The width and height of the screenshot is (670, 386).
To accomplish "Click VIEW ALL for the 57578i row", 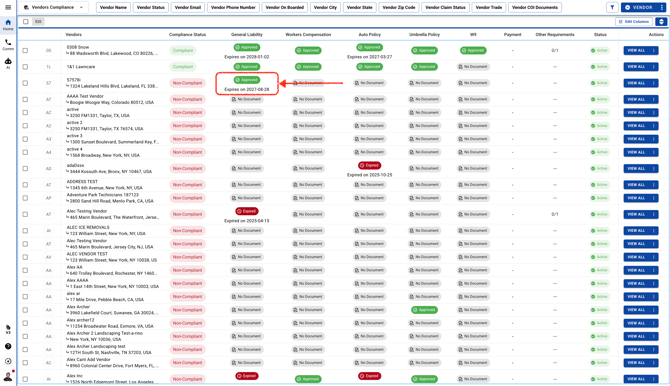I will point(636,83).
